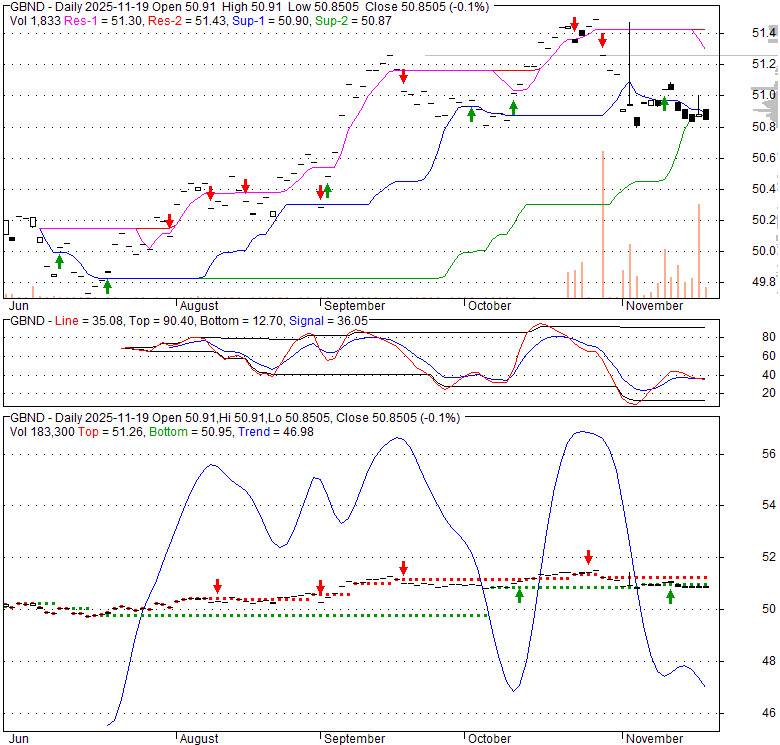Click the Signal = 36.05 legend text
Screen dimensions: 780x745
tap(329, 321)
